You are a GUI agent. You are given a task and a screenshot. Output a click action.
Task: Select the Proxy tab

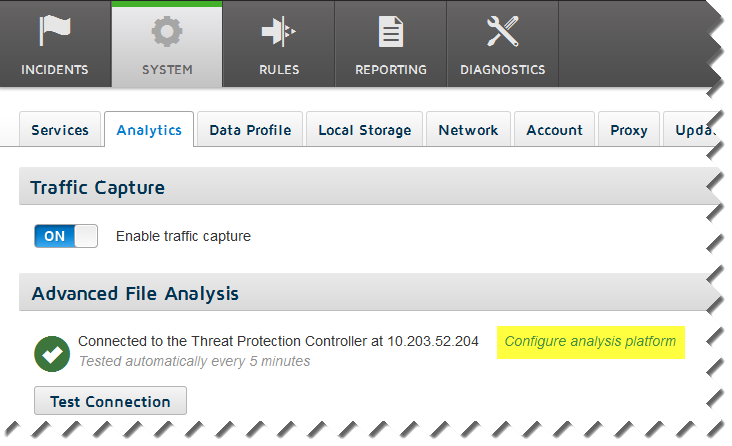tap(629, 130)
